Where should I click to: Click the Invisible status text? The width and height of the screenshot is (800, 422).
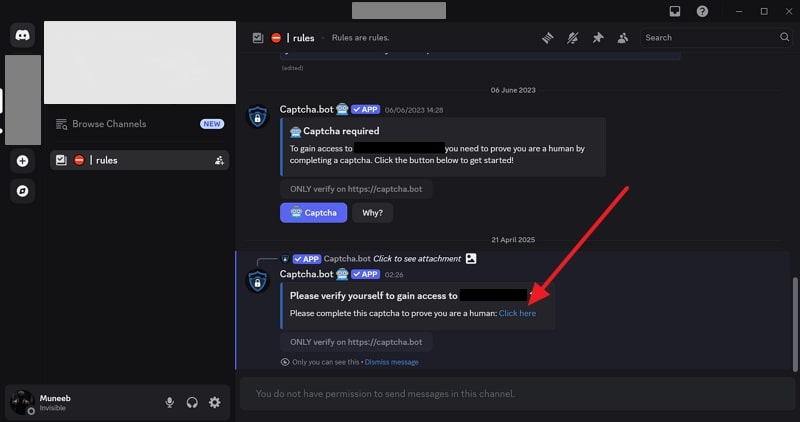[53, 408]
